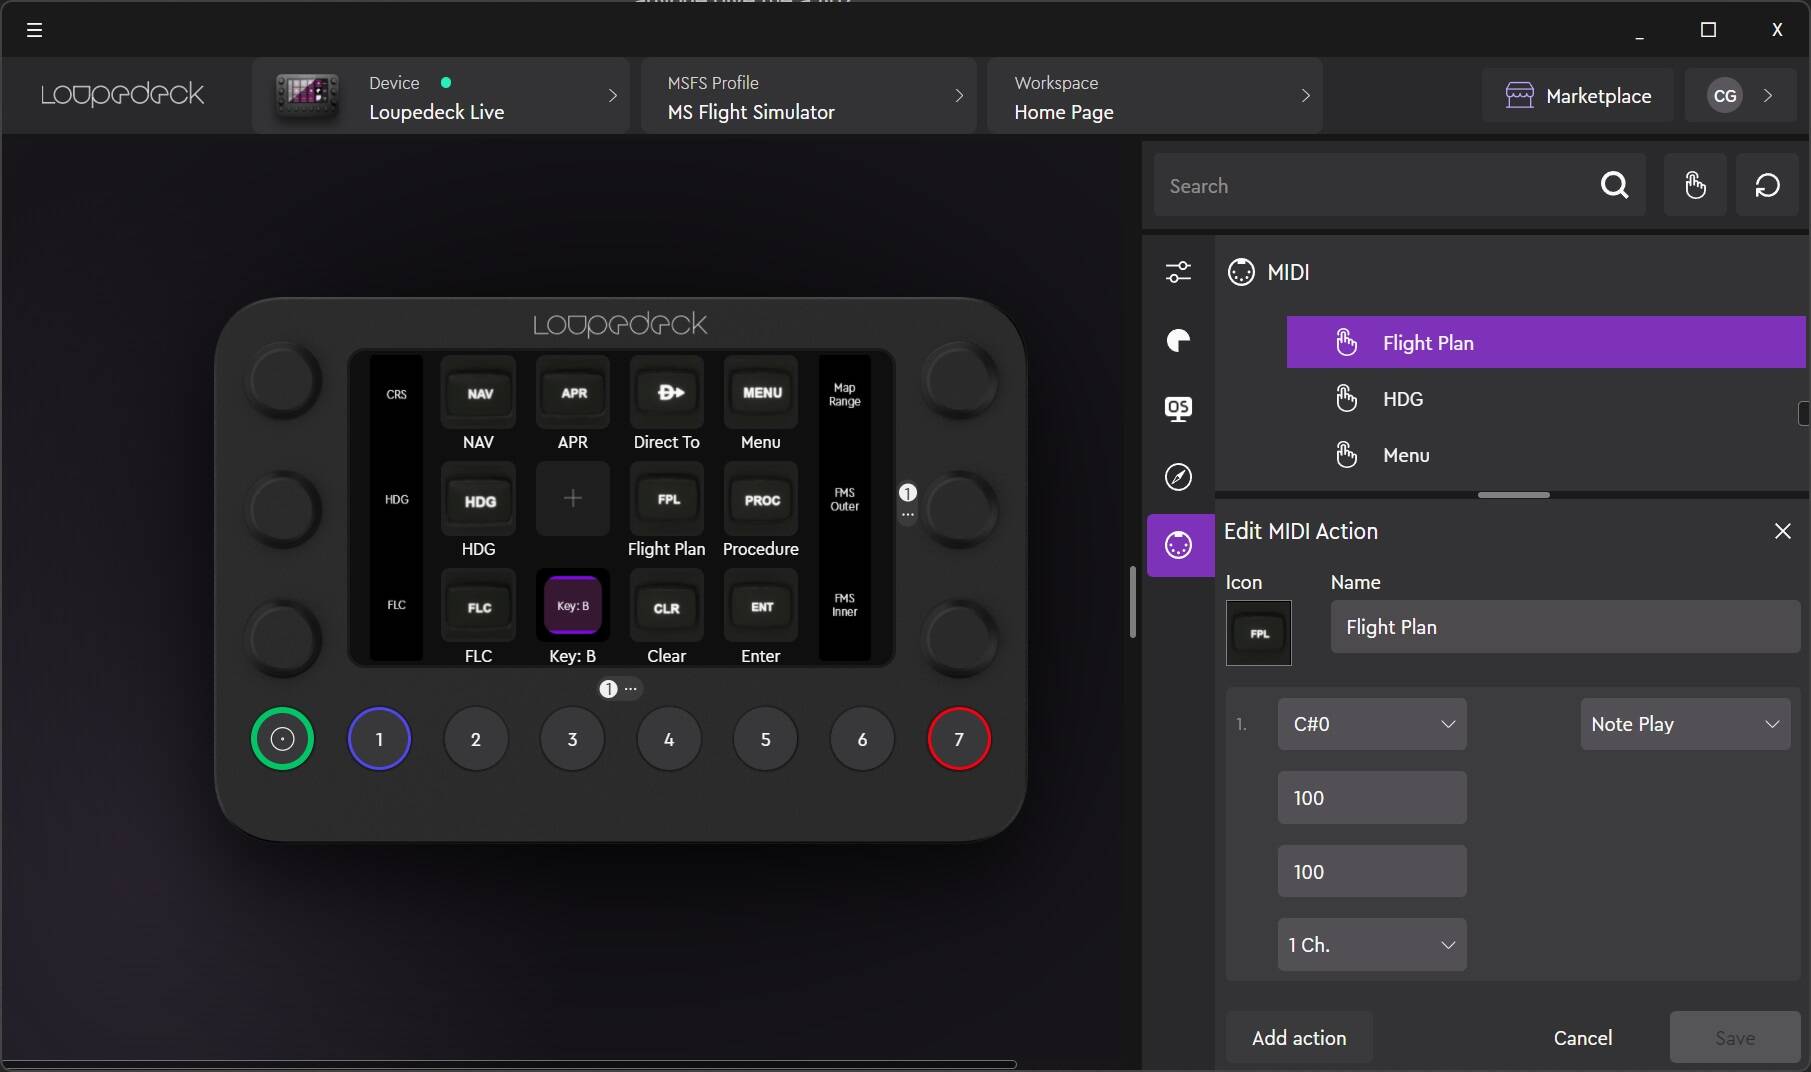Change the FPL action icon thumbnail

click(x=1259, y=633)
